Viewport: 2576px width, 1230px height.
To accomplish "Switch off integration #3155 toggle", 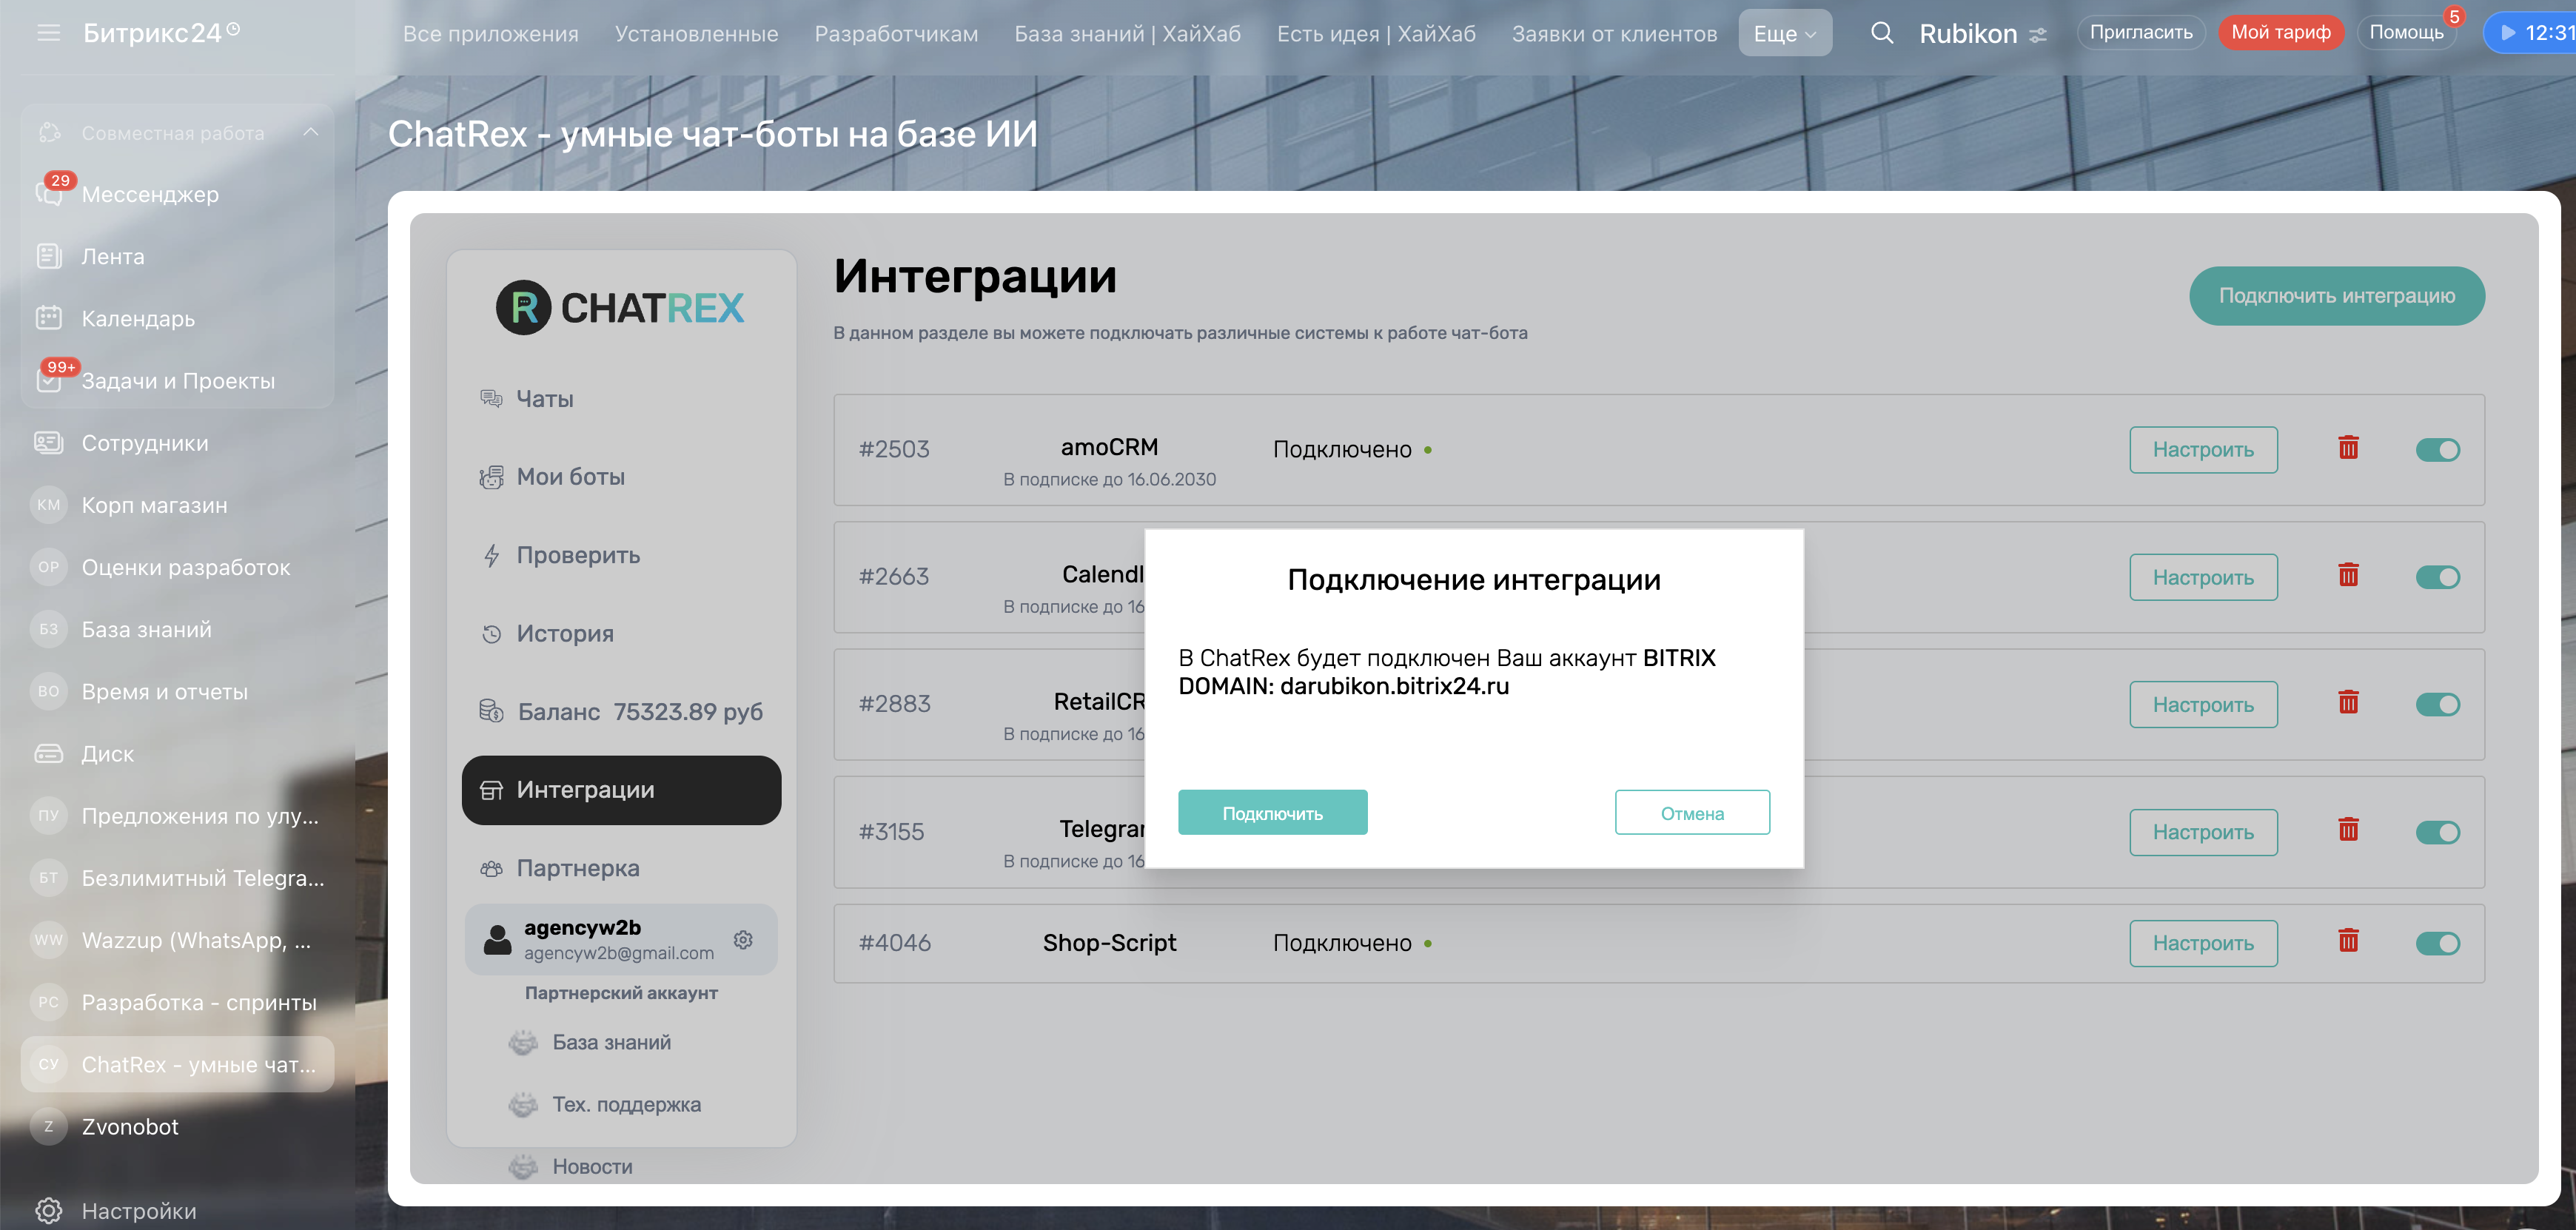I will [x=2437, y=832].
